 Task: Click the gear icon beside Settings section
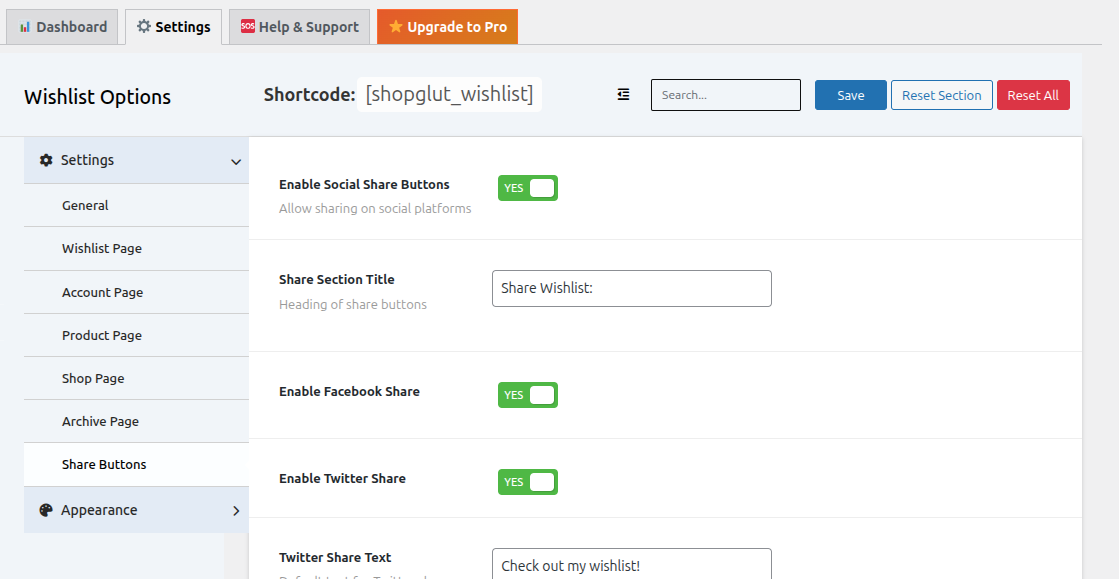pyautogui.click(x=46, y=160)
